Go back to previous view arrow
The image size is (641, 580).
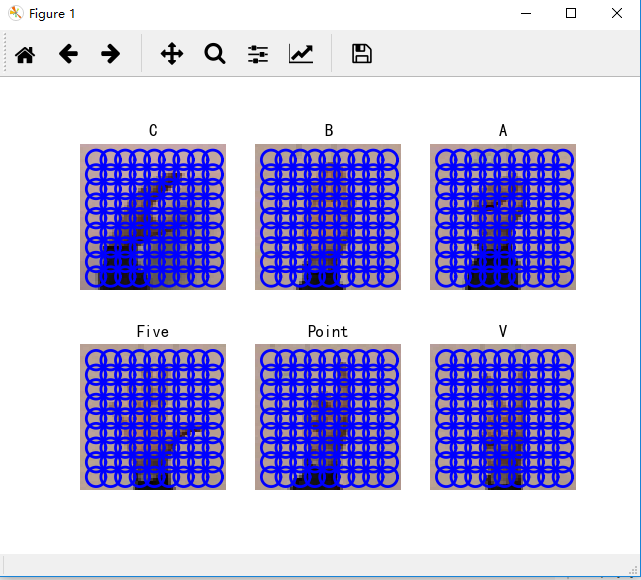[x=68, y=54]
